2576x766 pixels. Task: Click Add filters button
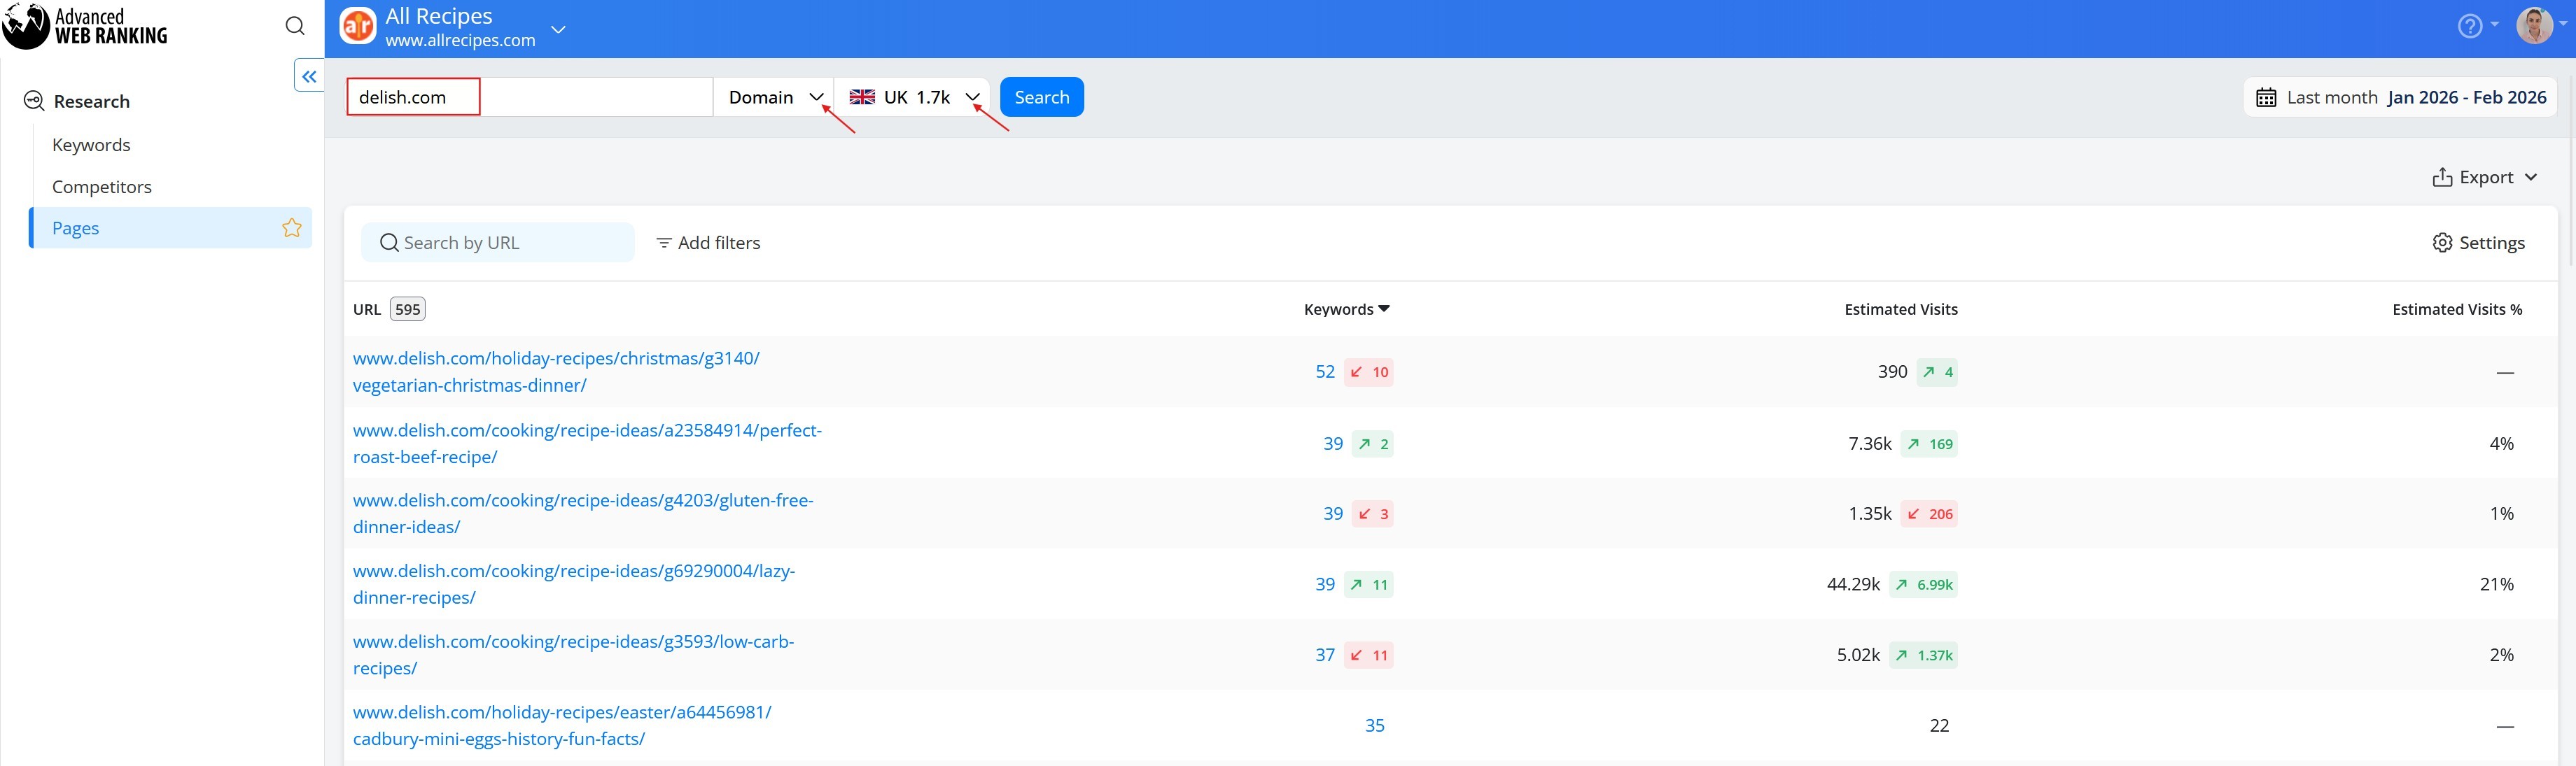(708, 243)
